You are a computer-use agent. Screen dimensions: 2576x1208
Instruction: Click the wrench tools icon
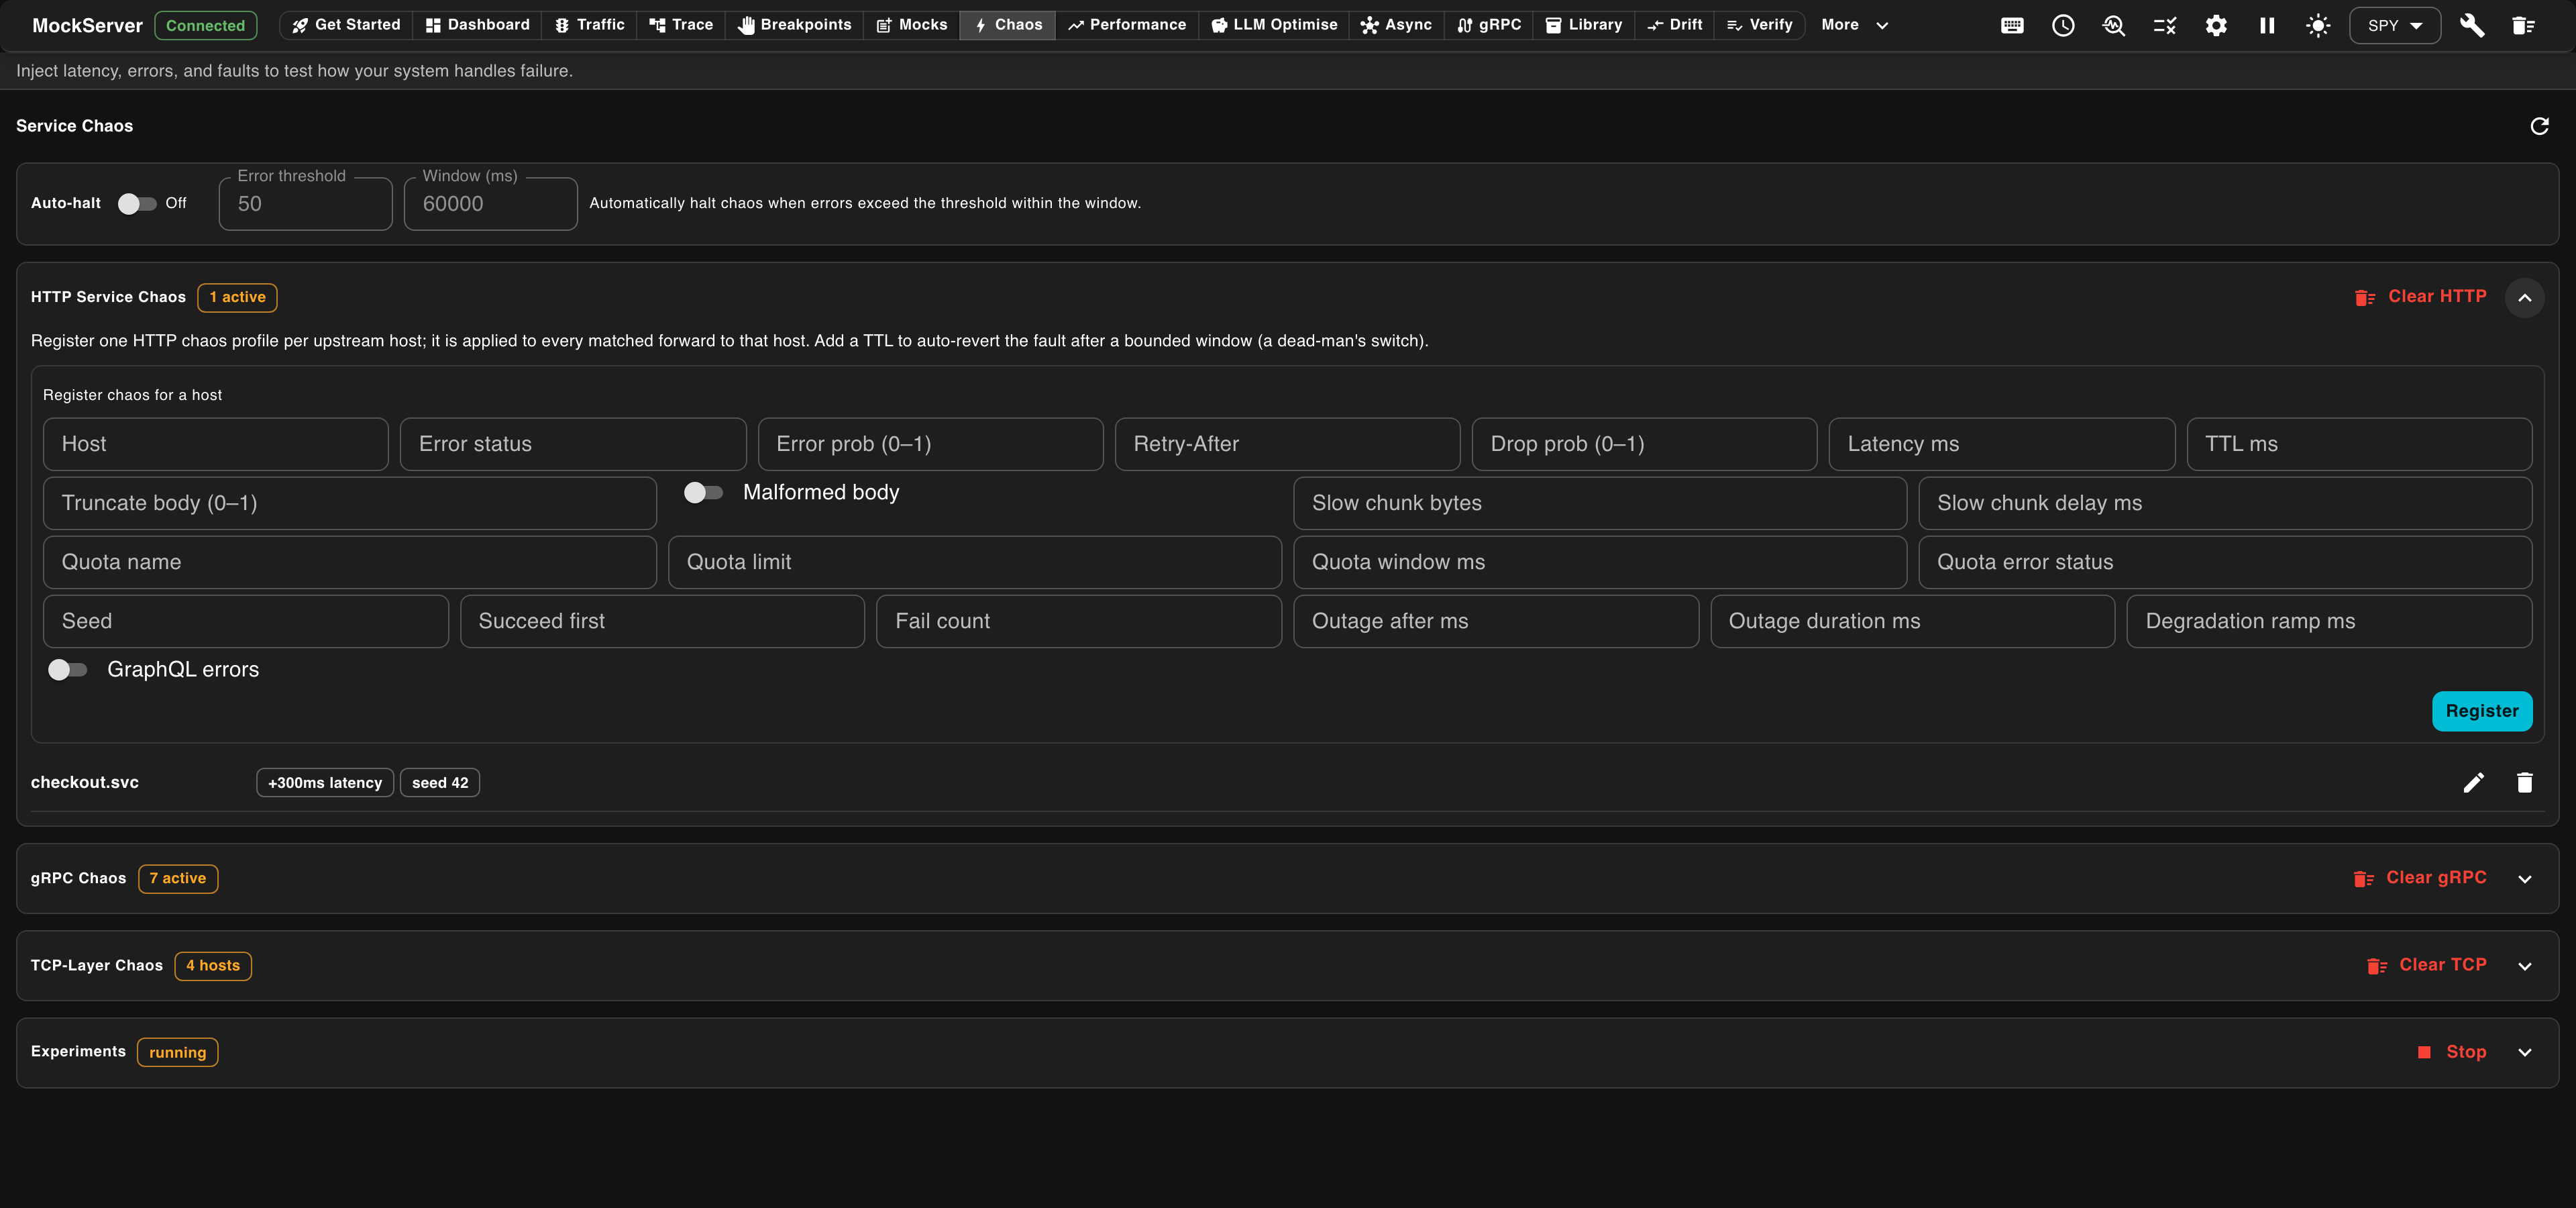2472,26
